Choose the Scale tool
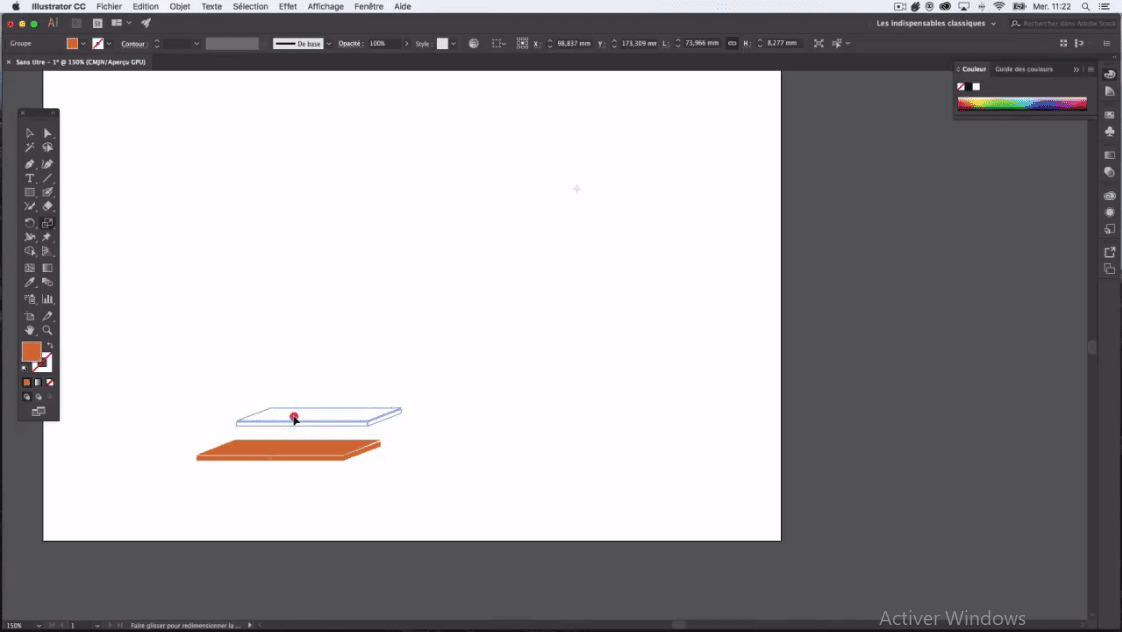The width and height of the screenshot is (1122, 632). 47,223
